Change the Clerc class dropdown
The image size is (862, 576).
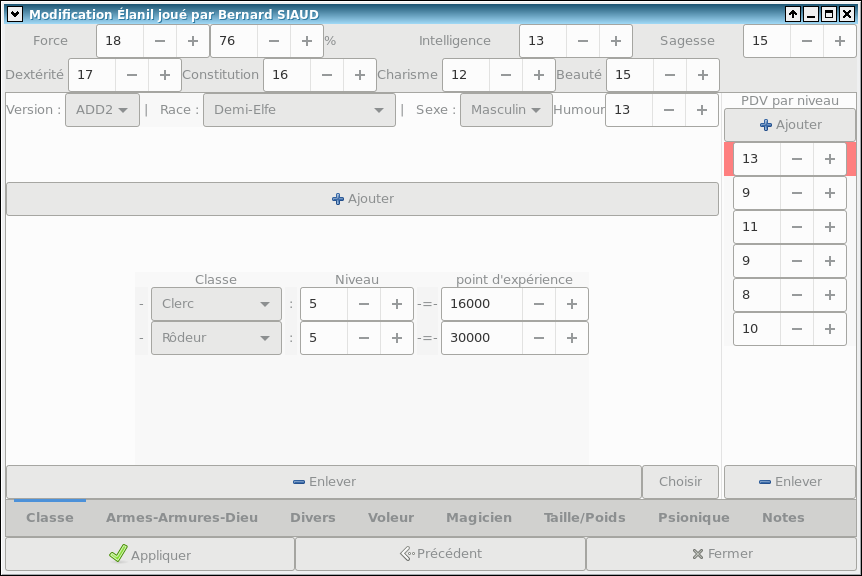(x=216, y=304)
